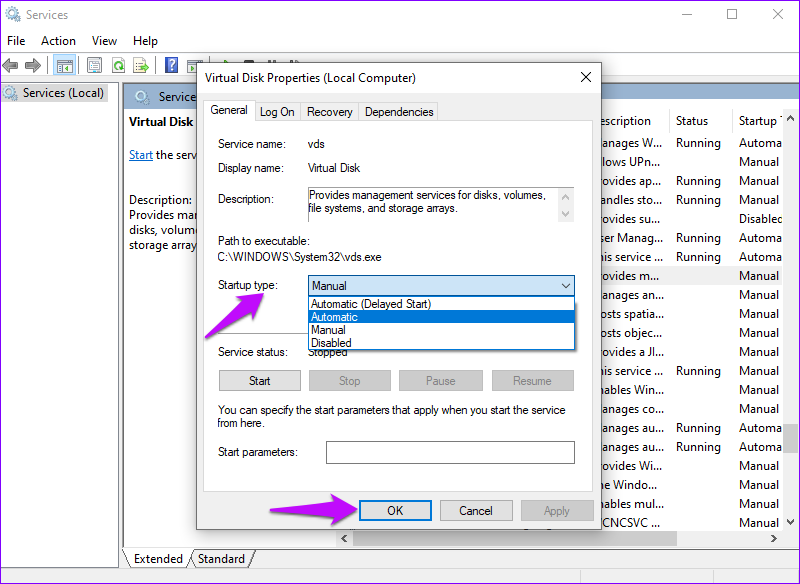This screenshot has width=800, height=584.
Task: Choose Manual in the startup type list
Action: click(441, 330)
